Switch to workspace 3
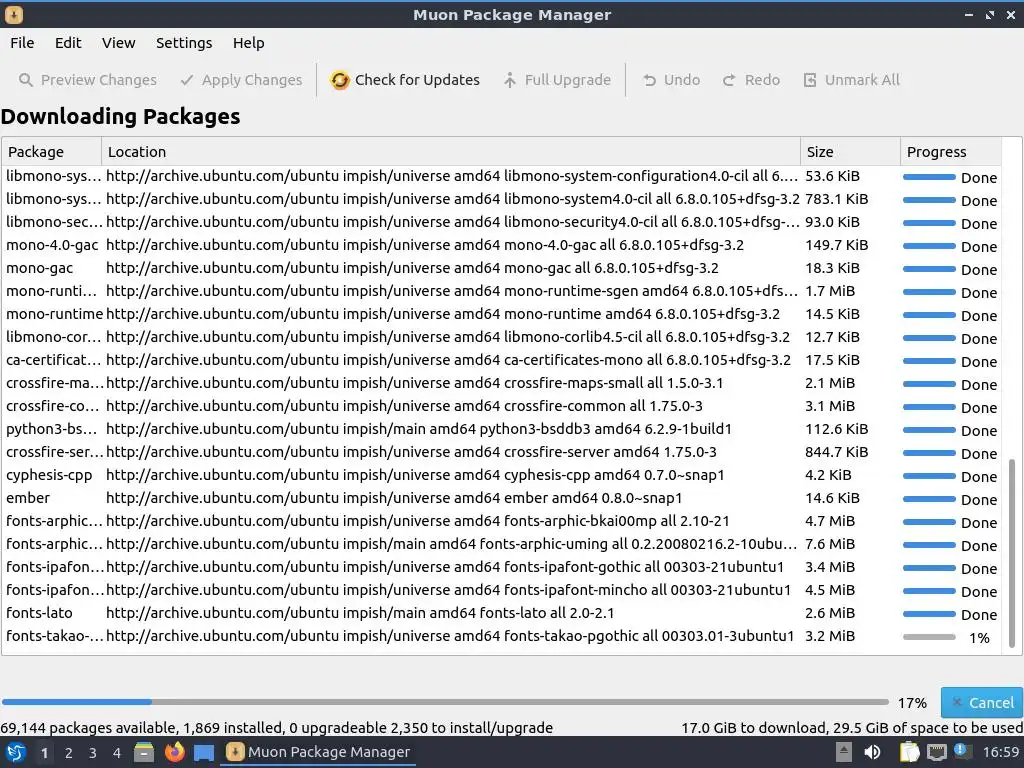Screen dimensions: 1024x768 coord(93,753)
